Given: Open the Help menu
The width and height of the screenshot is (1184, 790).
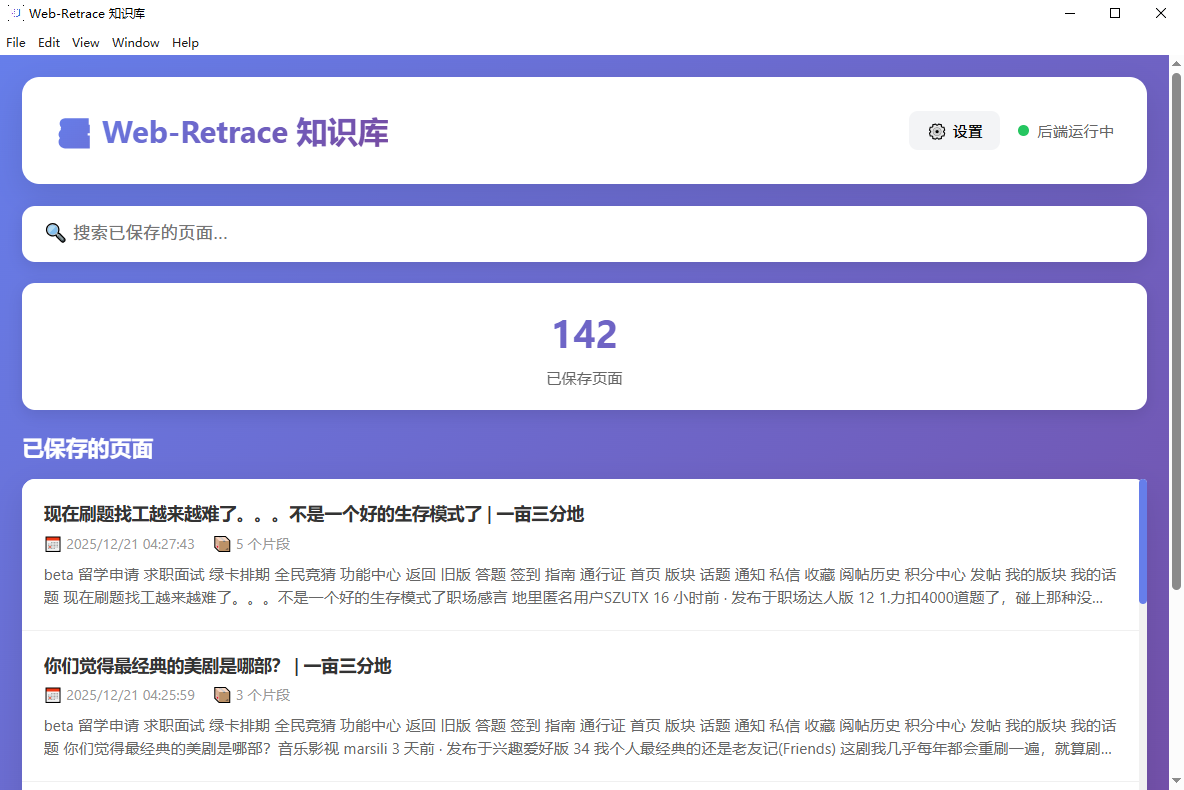Looking at the screenshot, I should 185,43.
